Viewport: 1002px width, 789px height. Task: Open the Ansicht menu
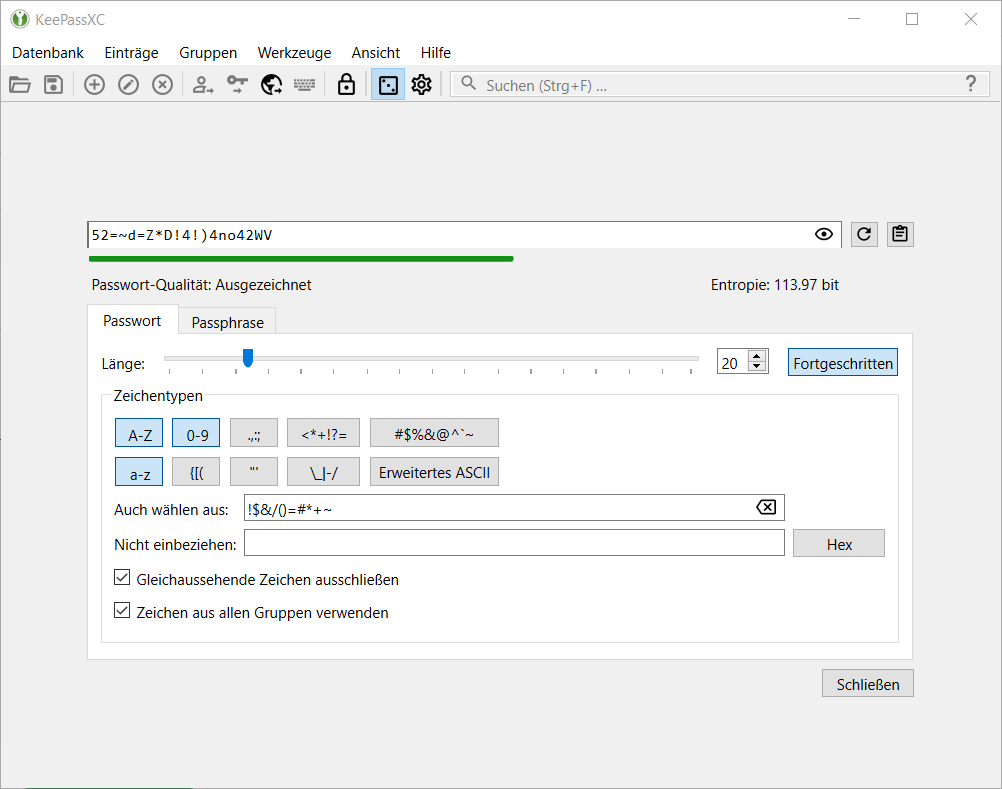pyautogui.click(x=376, y=52)
